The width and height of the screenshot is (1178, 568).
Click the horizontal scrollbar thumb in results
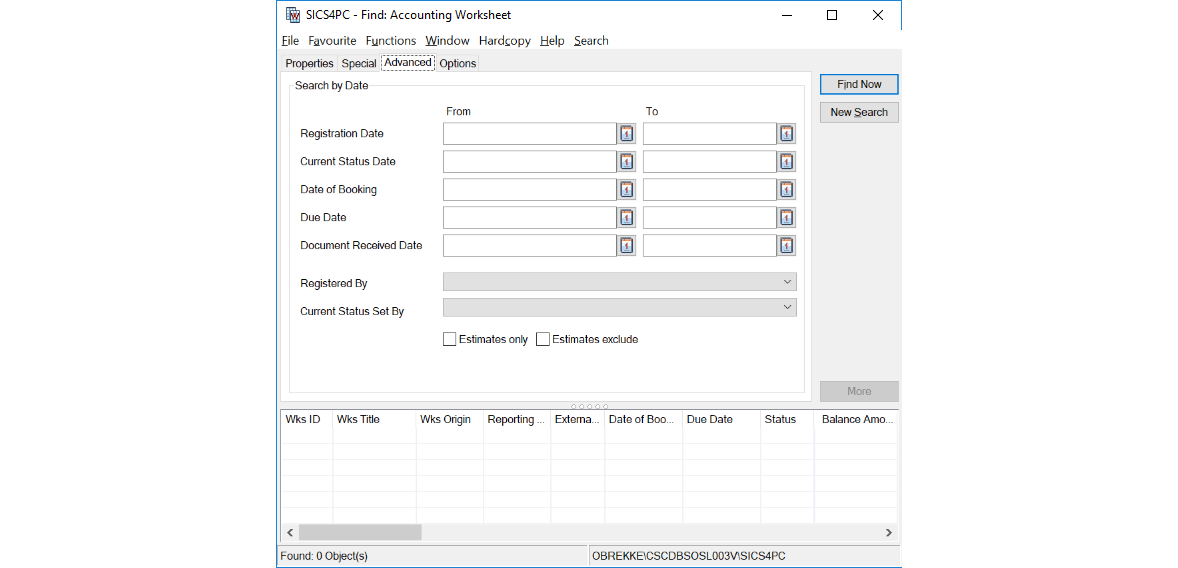click(360, 533)
